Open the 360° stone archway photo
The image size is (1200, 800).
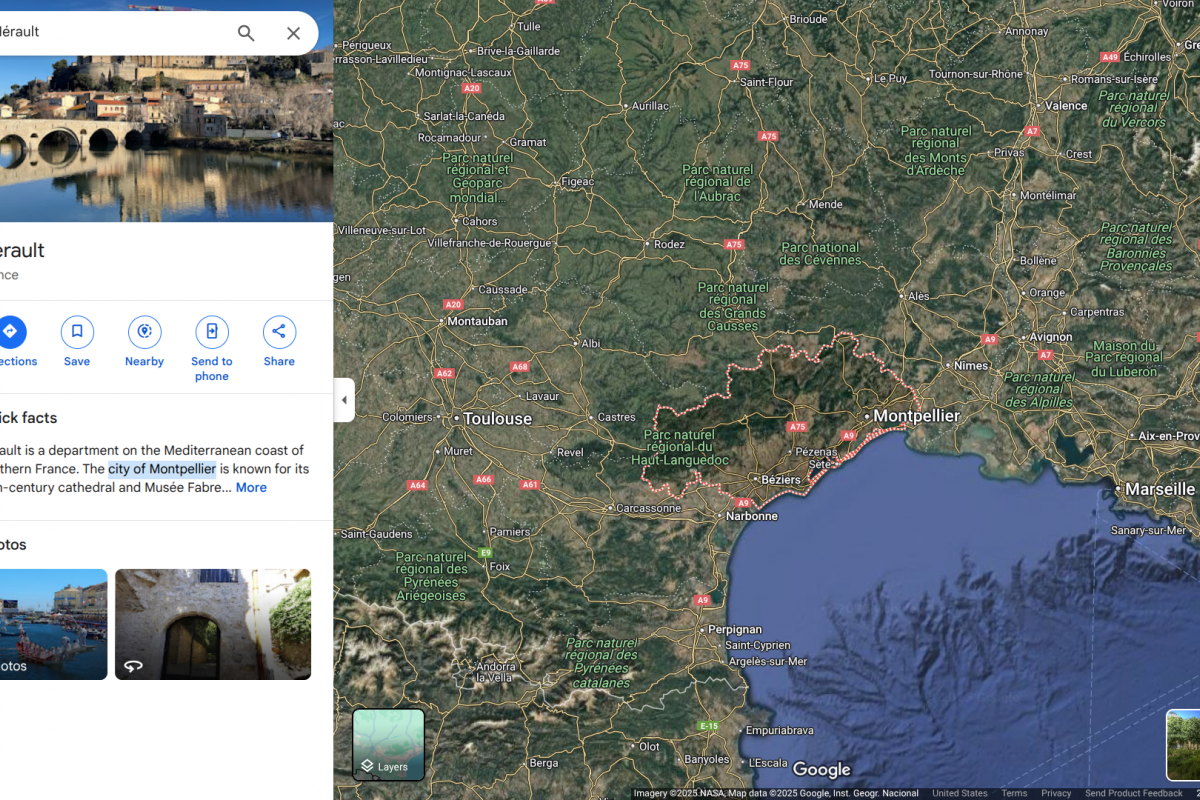pyautogui.click(x=212, y=624)
